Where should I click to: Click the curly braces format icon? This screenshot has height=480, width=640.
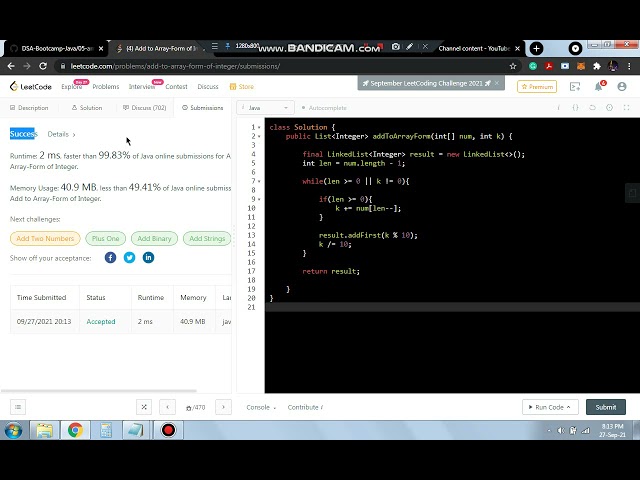(575, 108)
